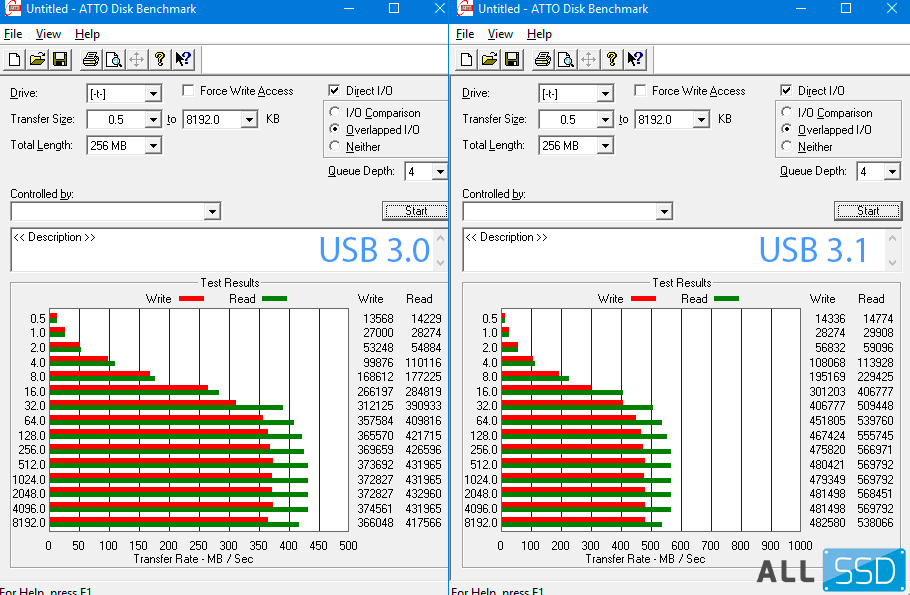Click the Print icon in the USB 3.0 window

pyautogui.click(x=91, y=59)
